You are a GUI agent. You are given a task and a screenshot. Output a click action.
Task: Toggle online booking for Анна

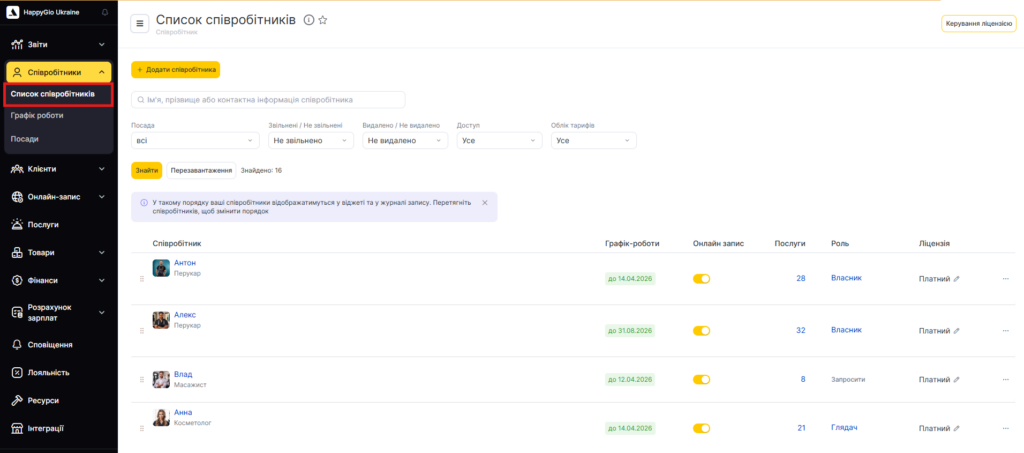point(701,428)
